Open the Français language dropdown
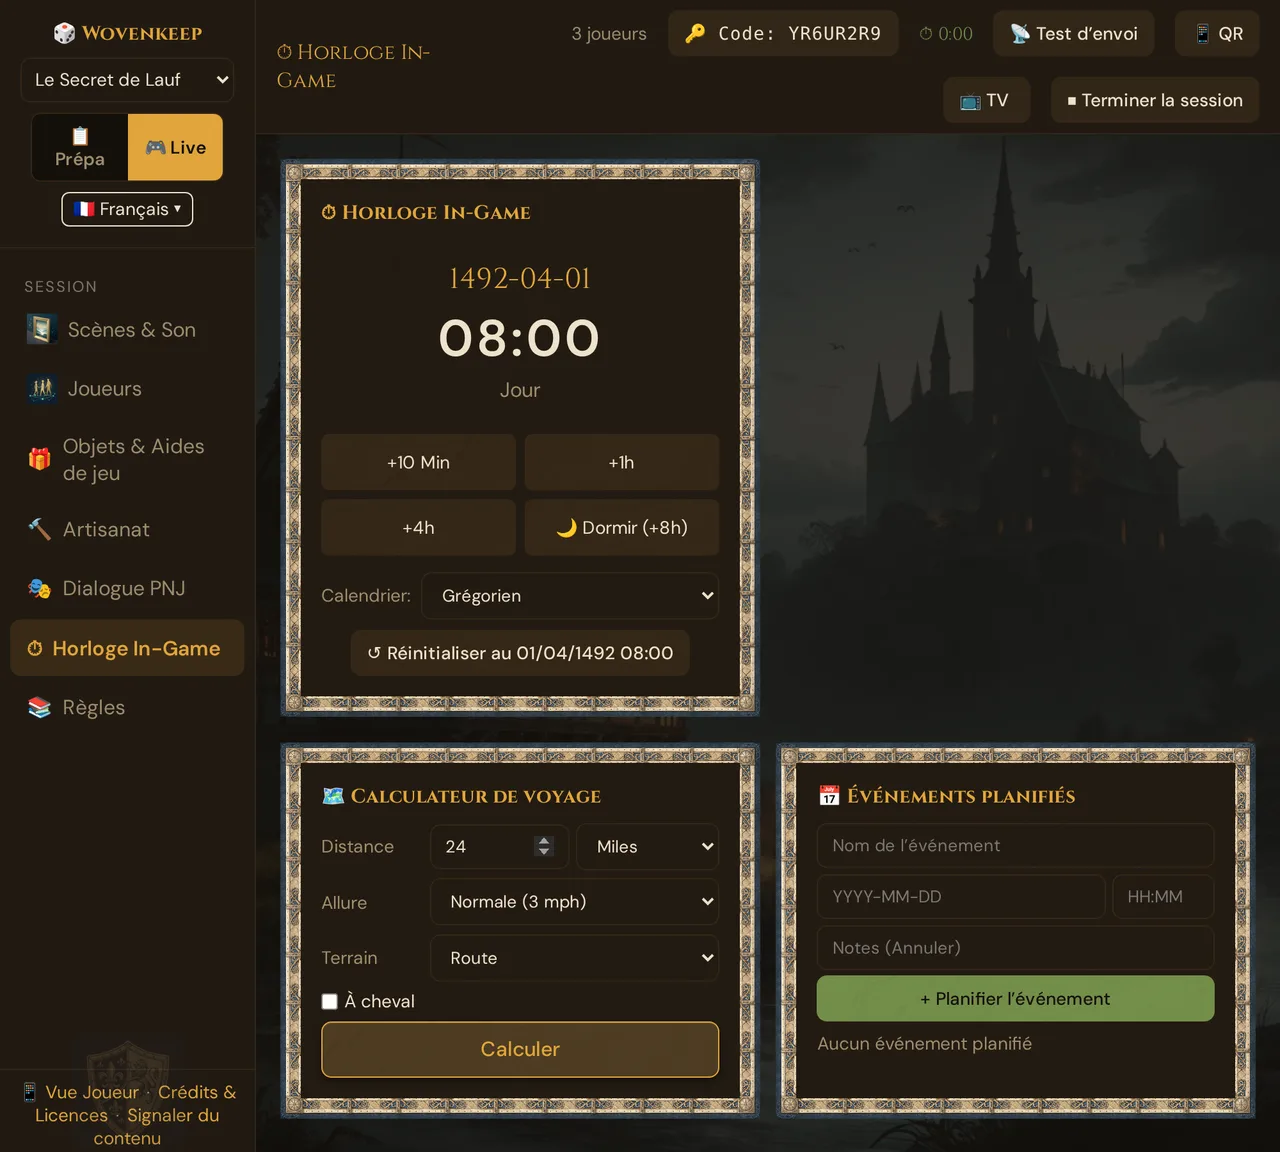 coord(127,209)
